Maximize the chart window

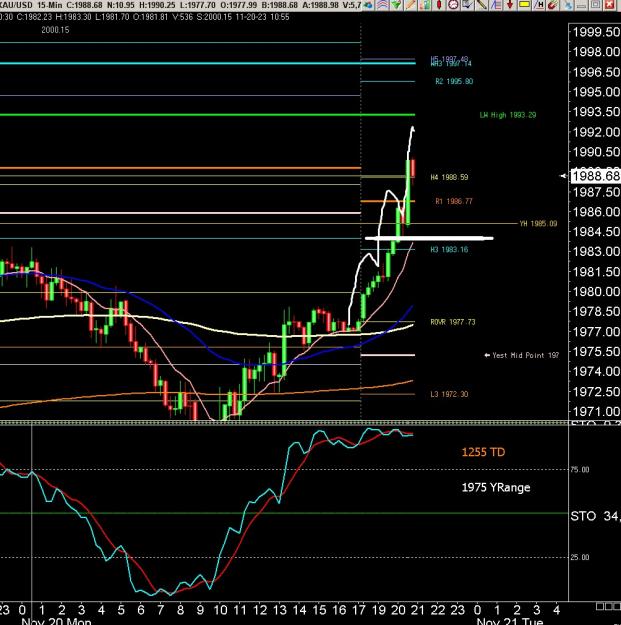point(595,5)
